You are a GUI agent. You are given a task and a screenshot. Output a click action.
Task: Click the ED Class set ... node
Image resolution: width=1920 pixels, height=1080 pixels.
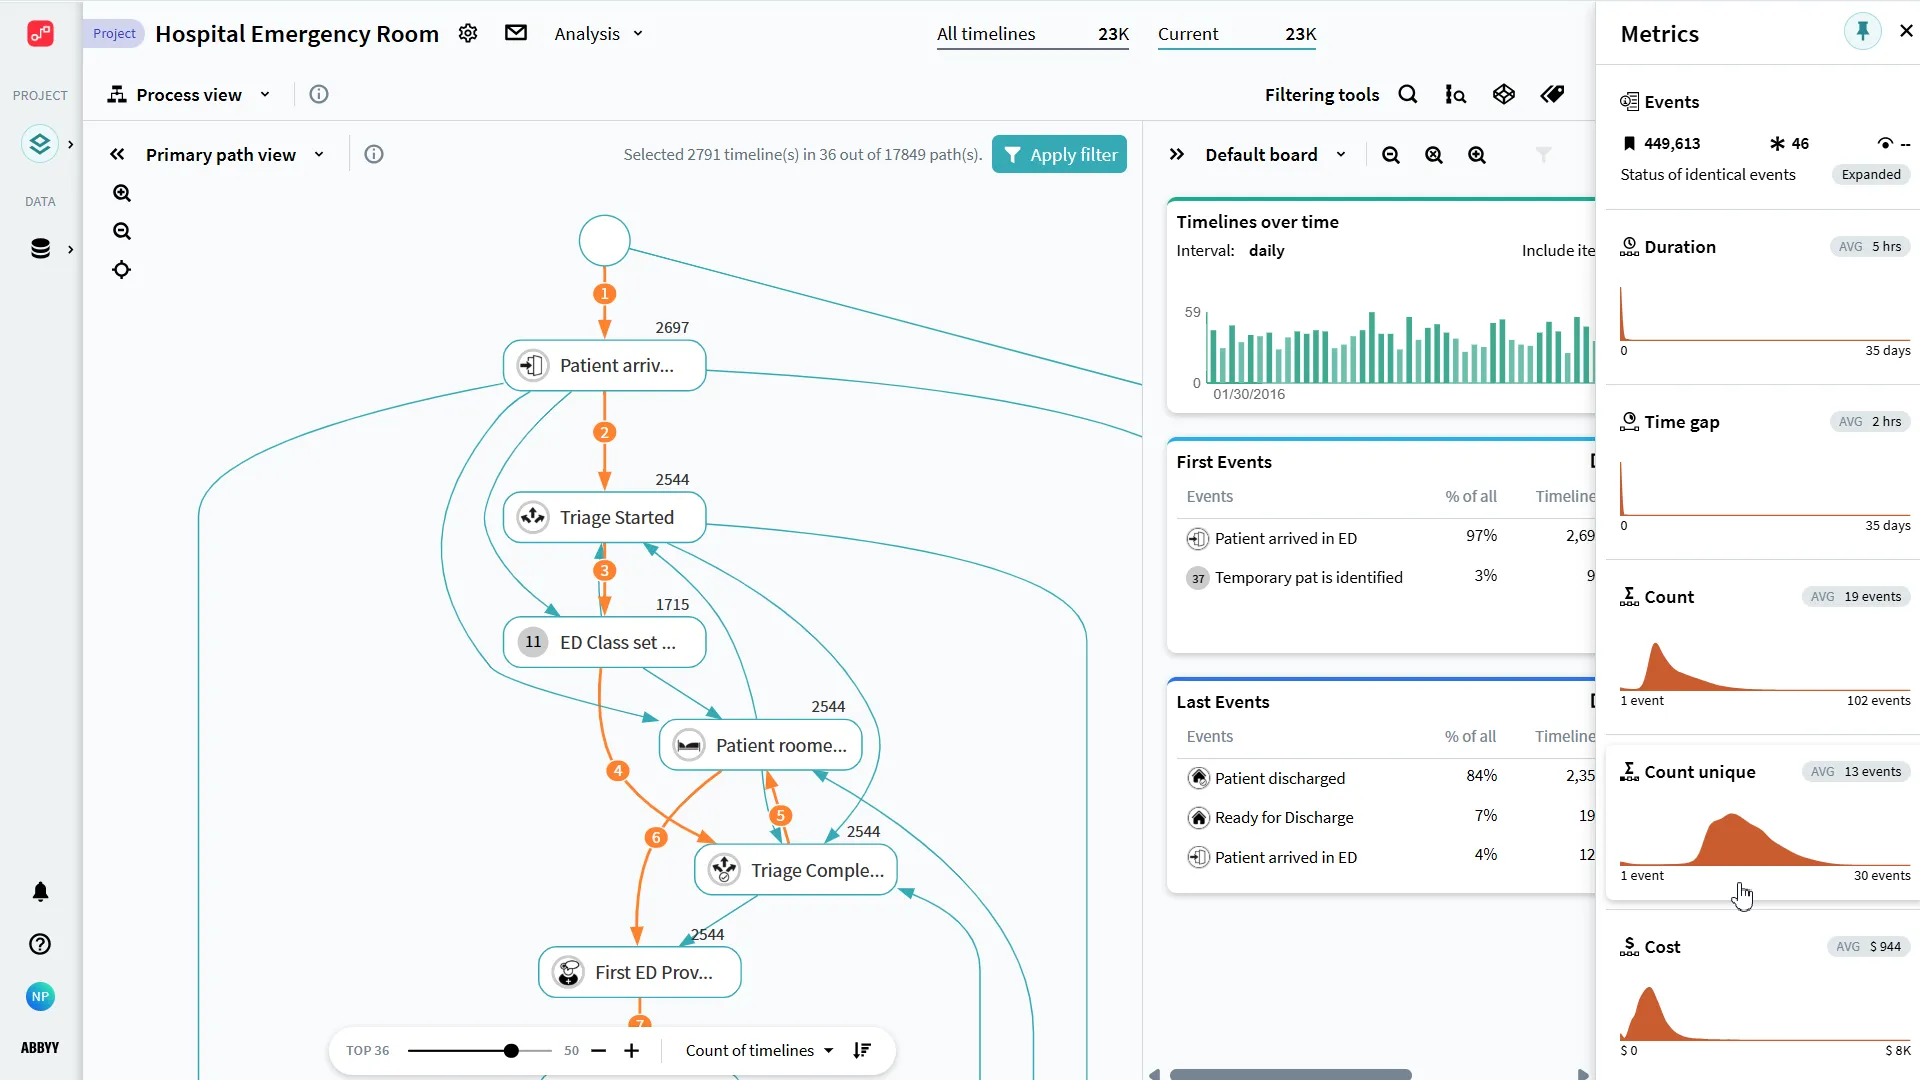604,642
